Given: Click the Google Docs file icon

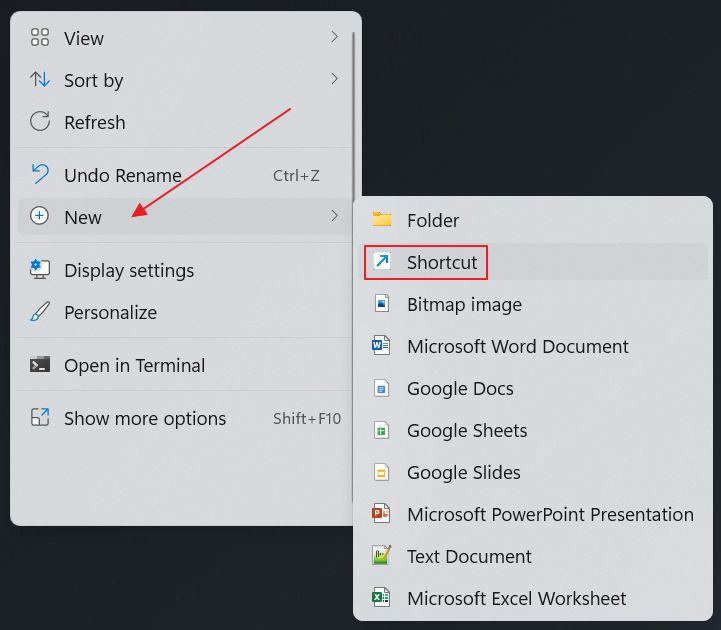Looking at the screenshot, I should coord(382,388).
